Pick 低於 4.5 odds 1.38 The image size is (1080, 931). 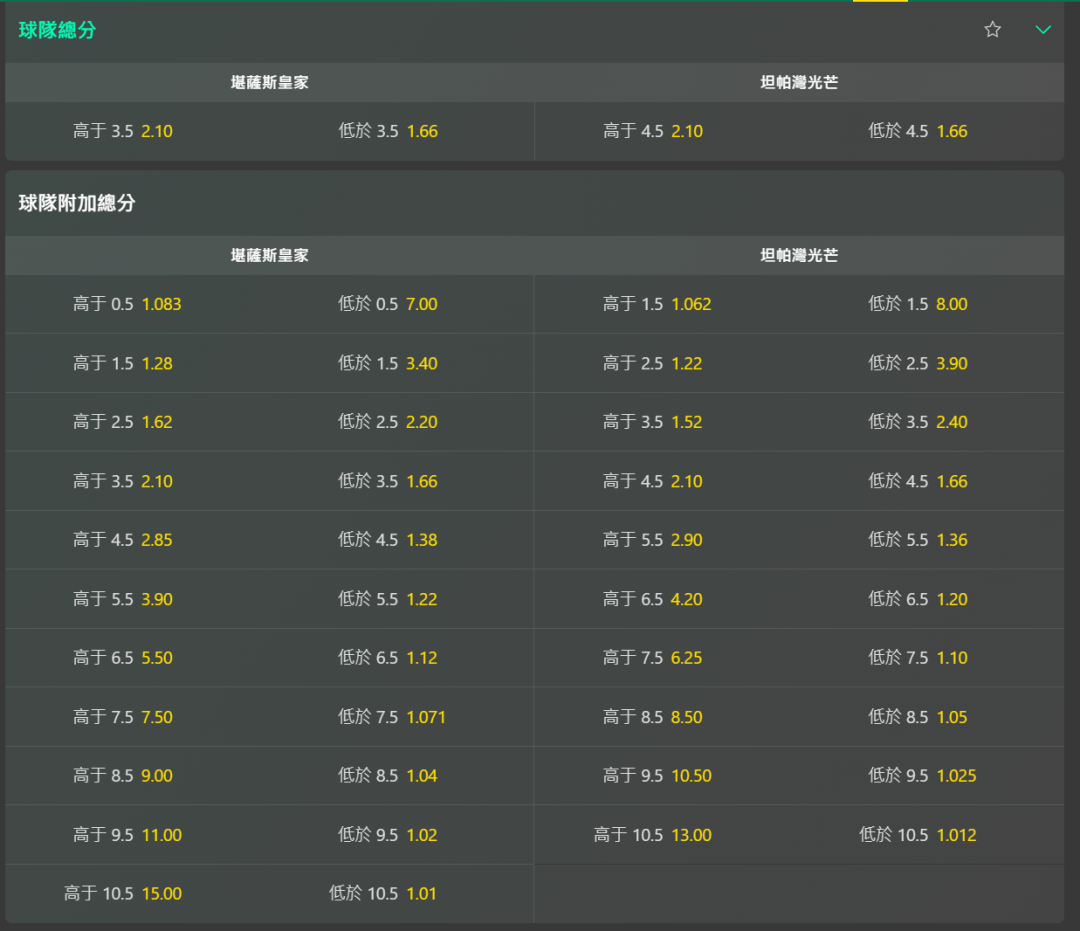(x=388, y=539)
